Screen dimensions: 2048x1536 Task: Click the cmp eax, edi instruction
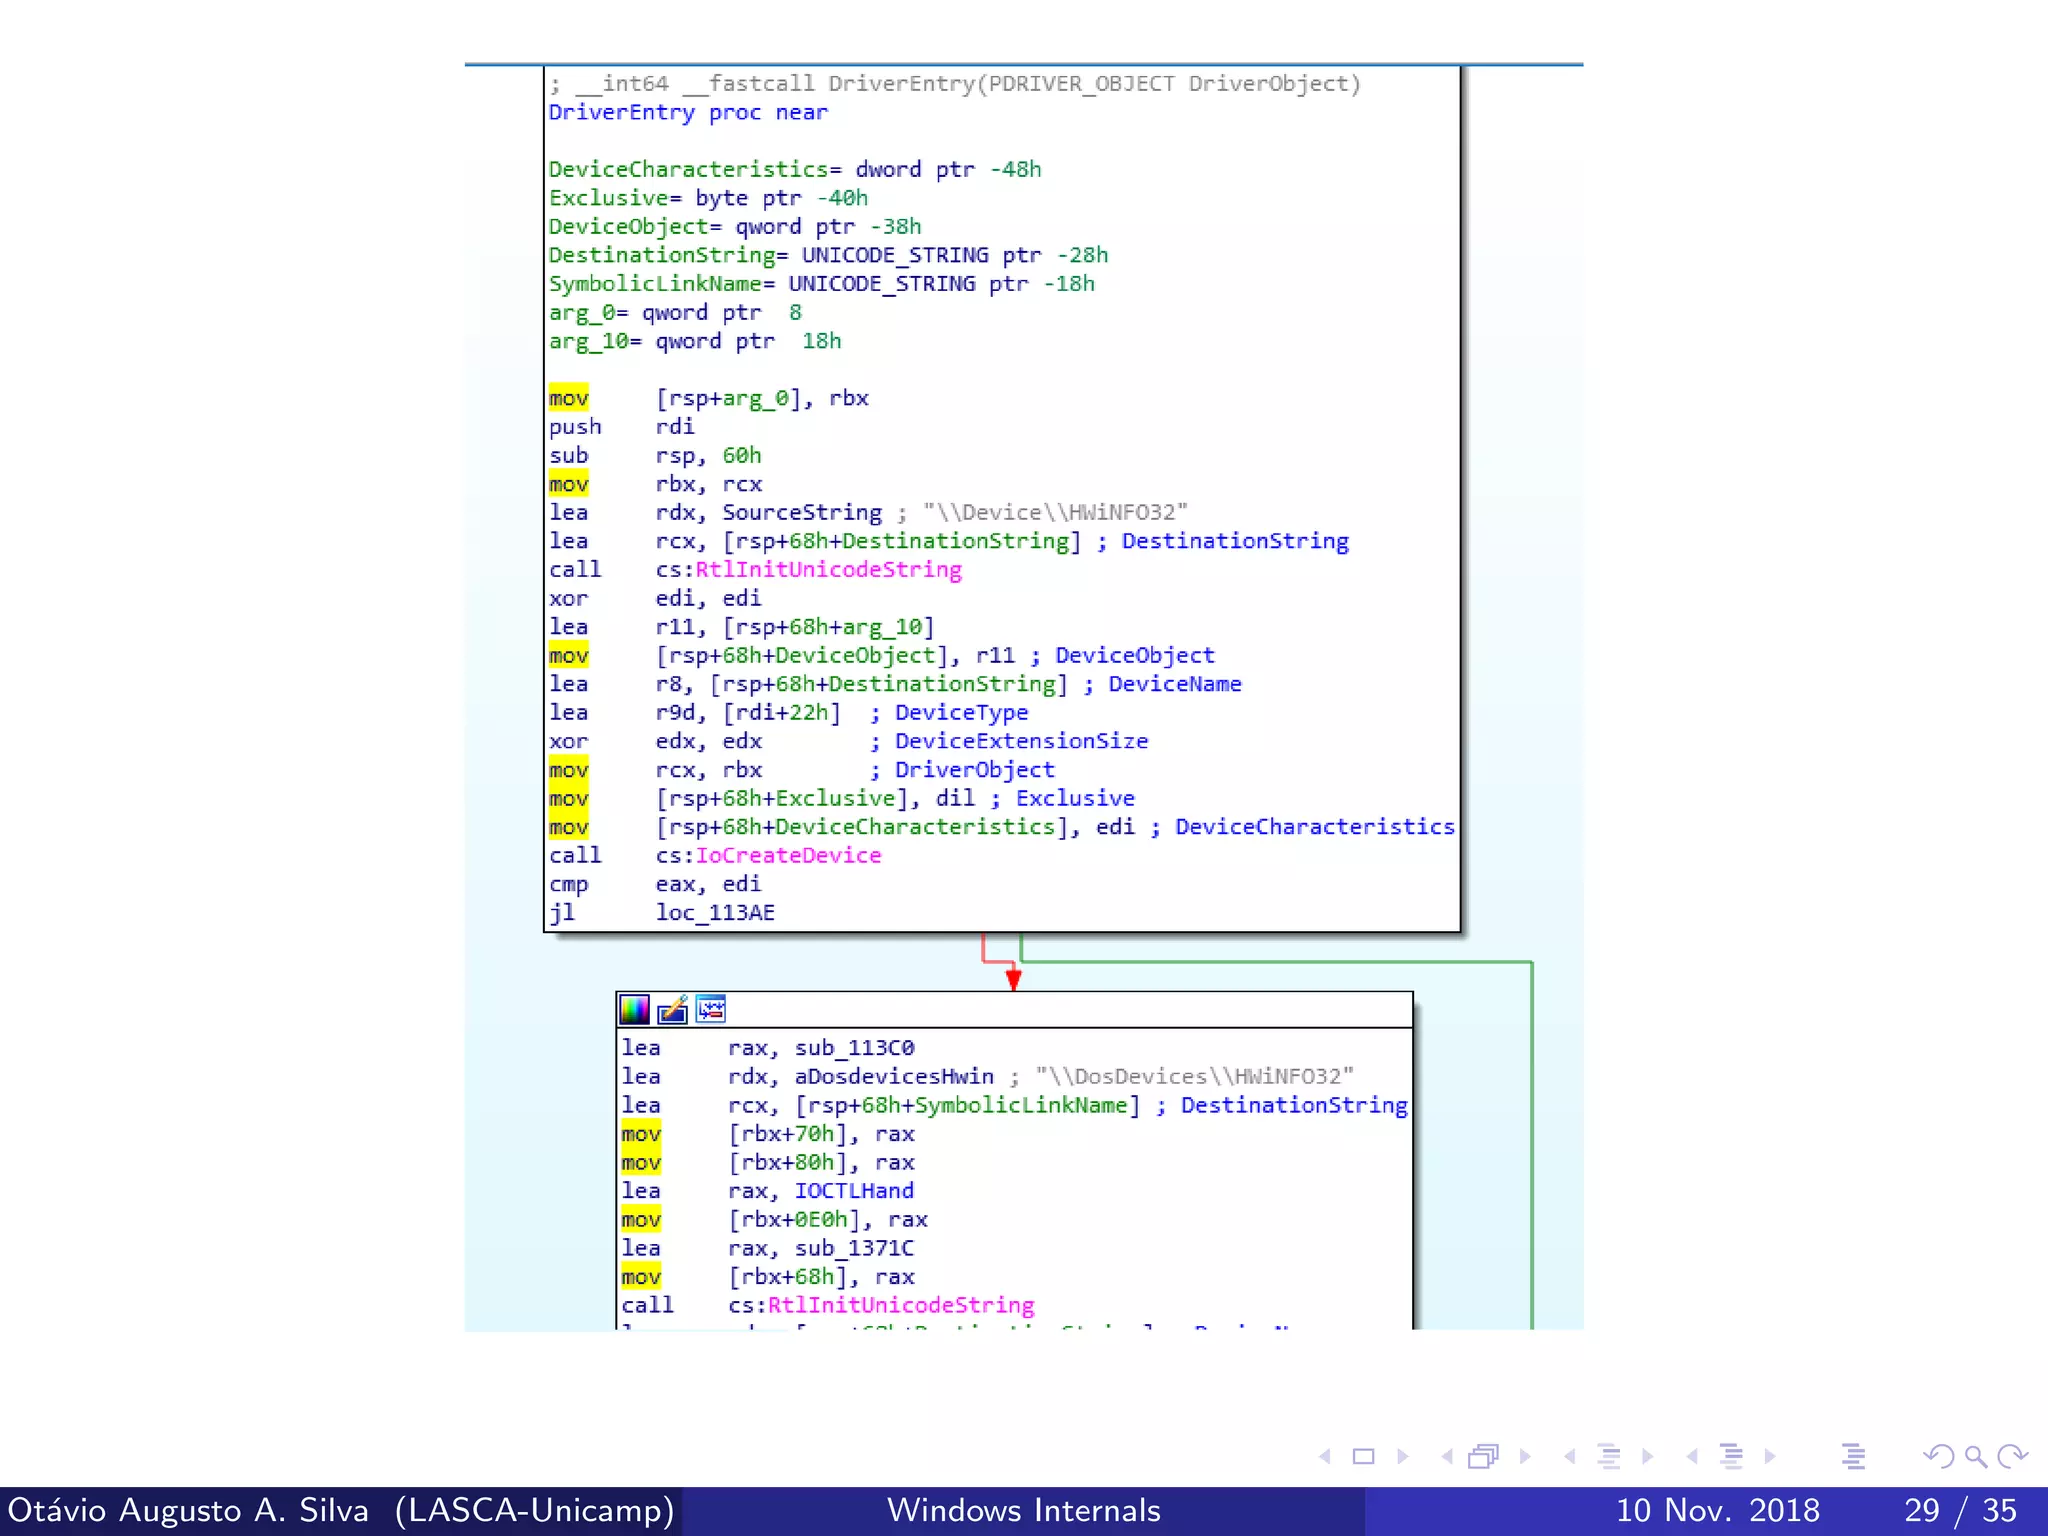655,884
